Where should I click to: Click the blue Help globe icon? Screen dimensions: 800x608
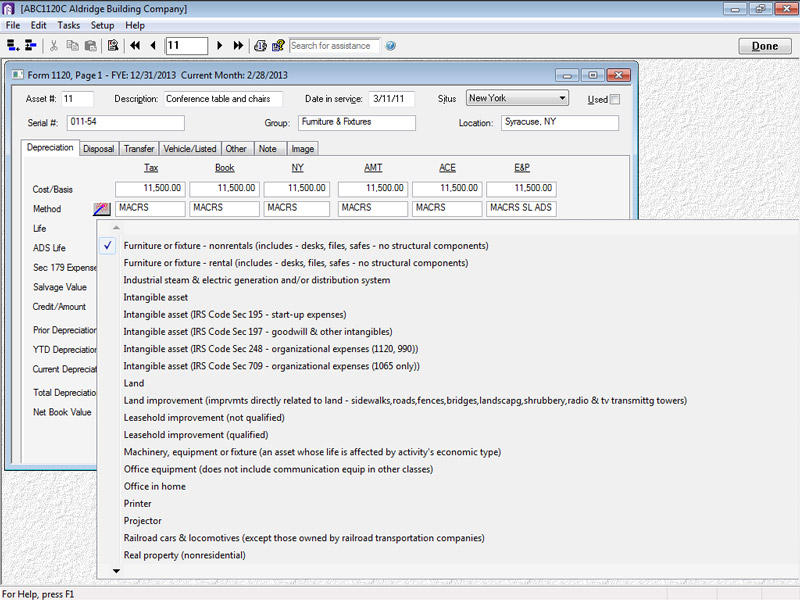coord(390,45)
